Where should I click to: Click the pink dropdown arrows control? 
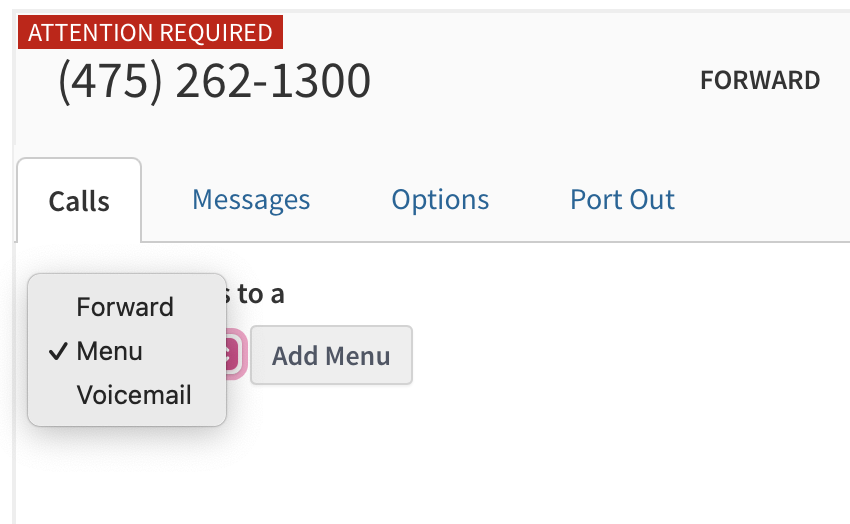tap(234, 354)
